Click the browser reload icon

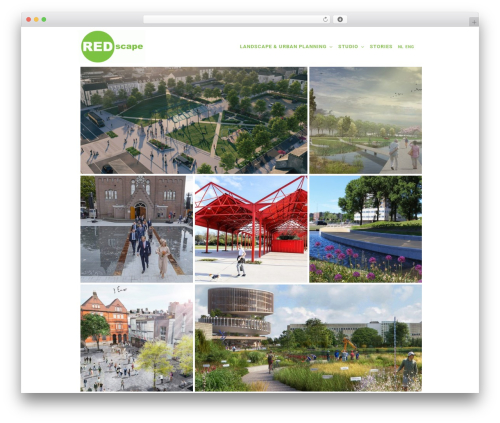(325, 20)
